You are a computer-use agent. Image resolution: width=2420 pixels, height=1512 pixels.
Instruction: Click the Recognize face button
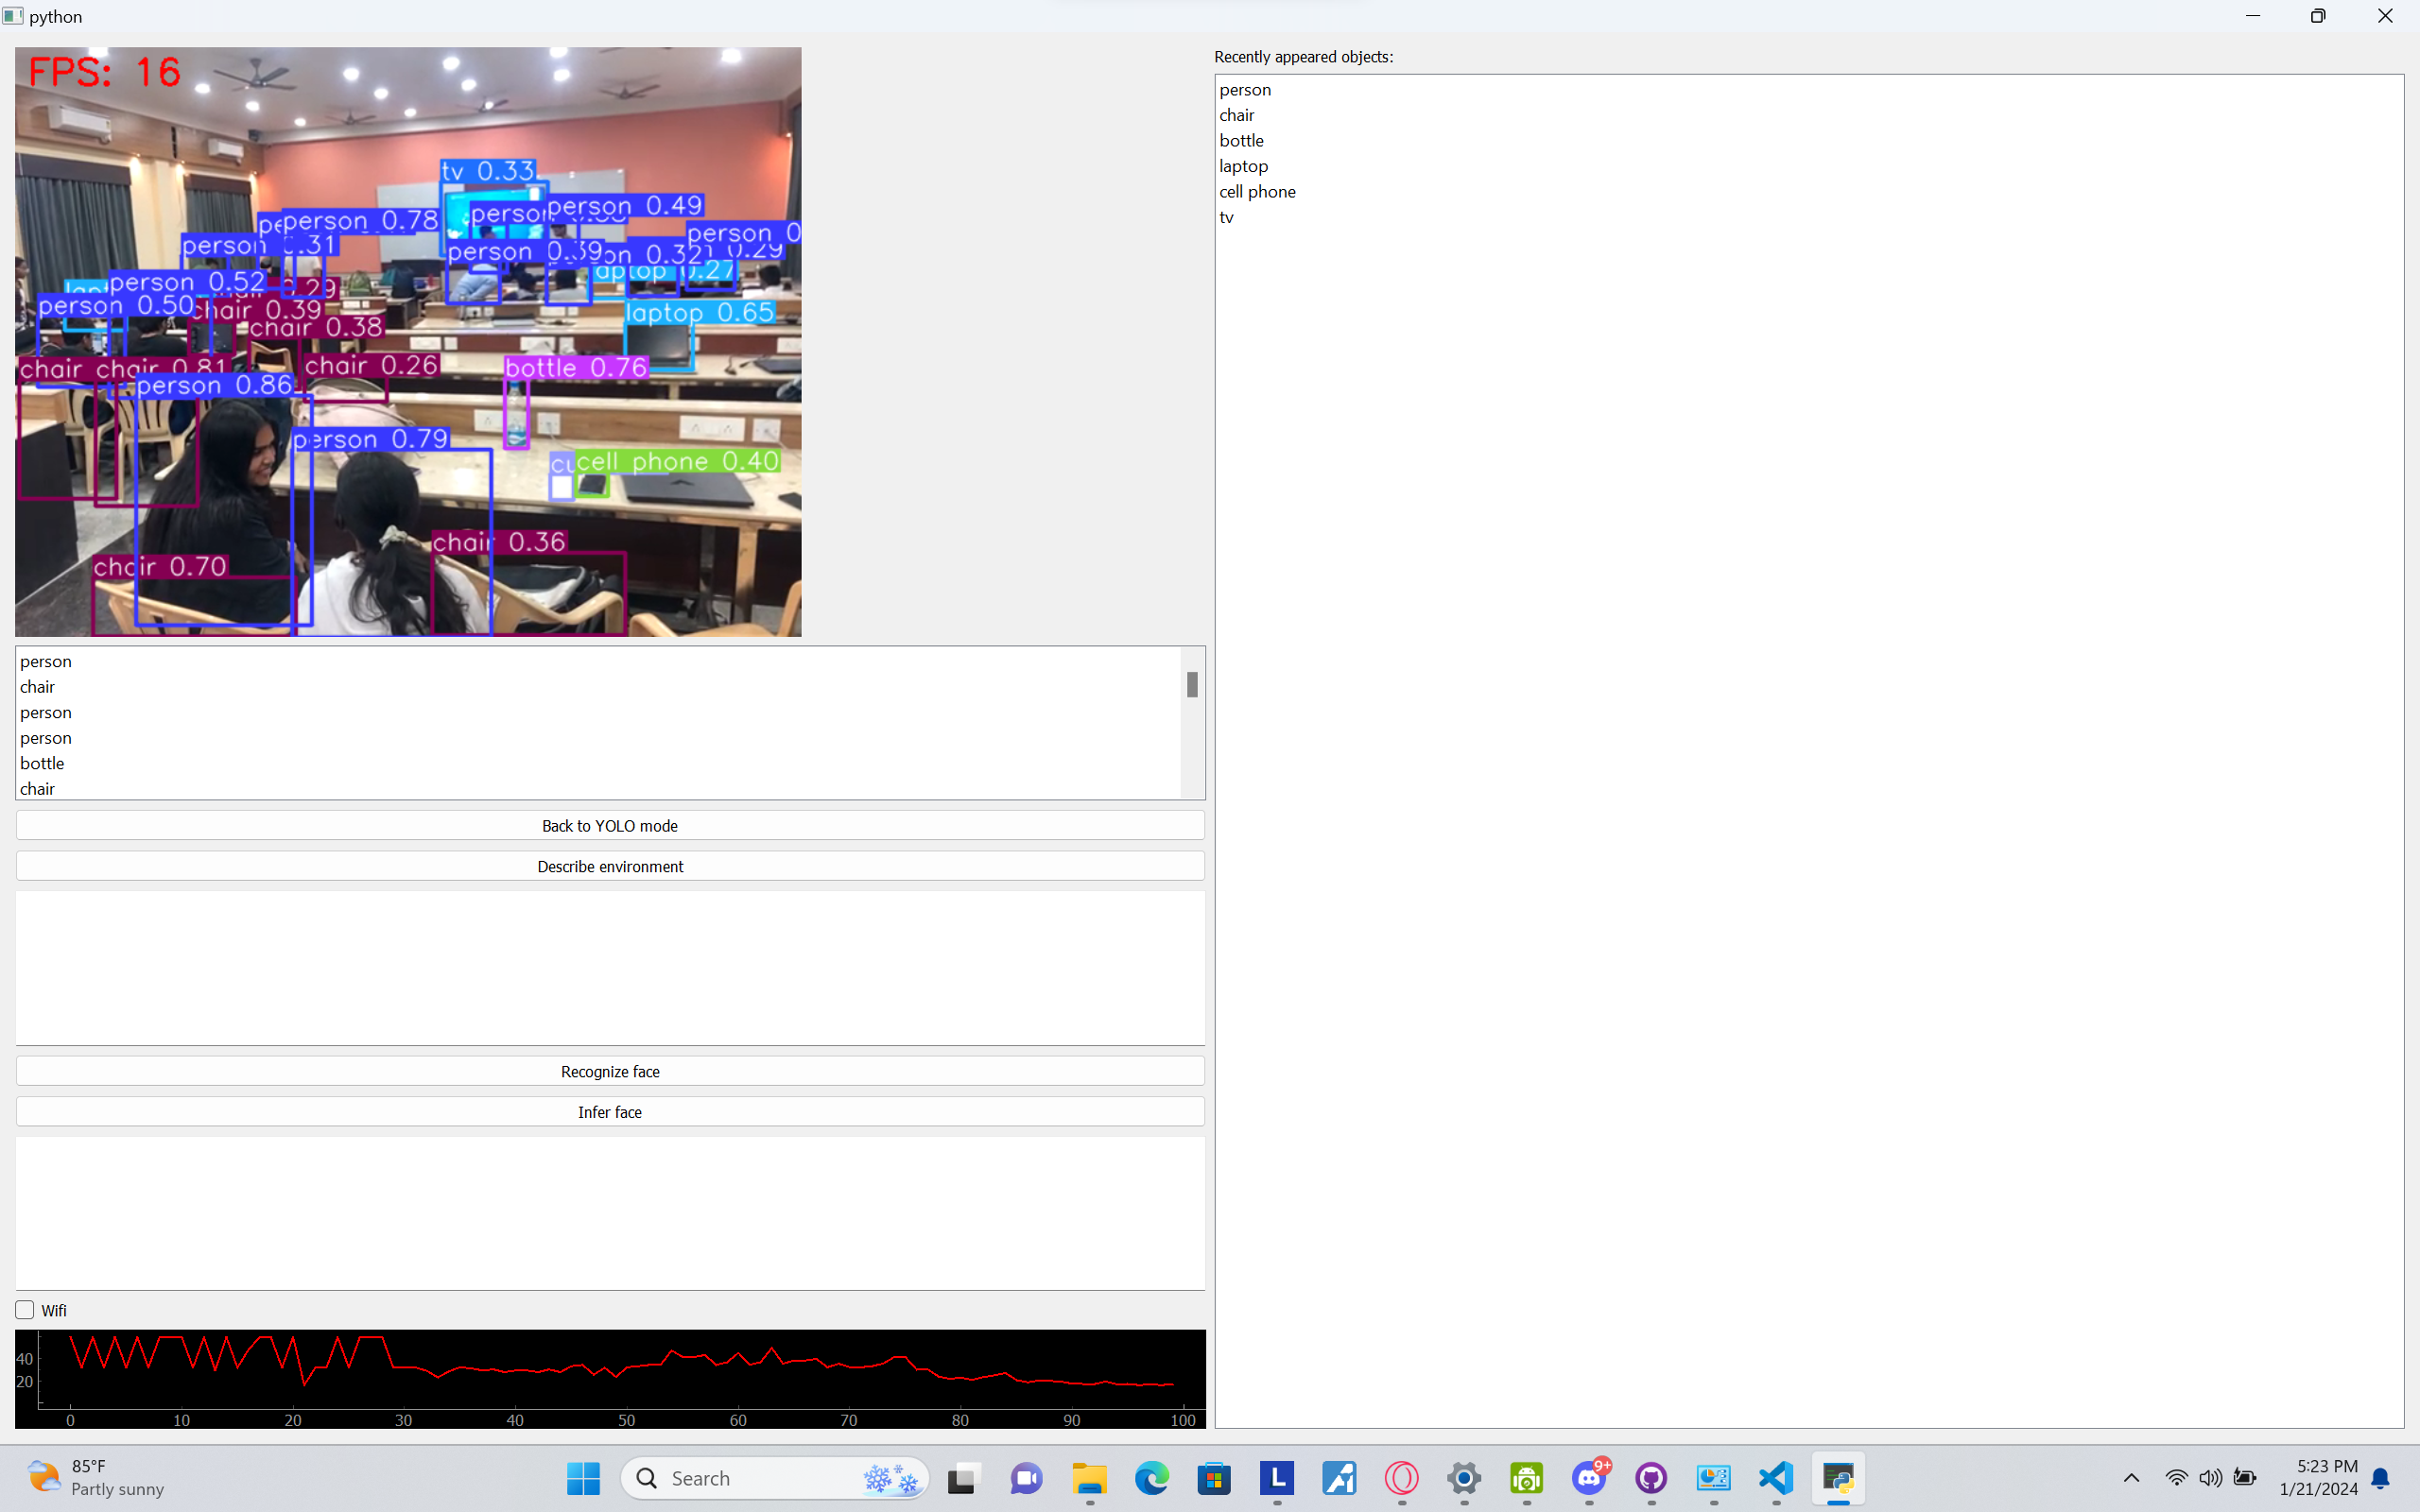609,1071
